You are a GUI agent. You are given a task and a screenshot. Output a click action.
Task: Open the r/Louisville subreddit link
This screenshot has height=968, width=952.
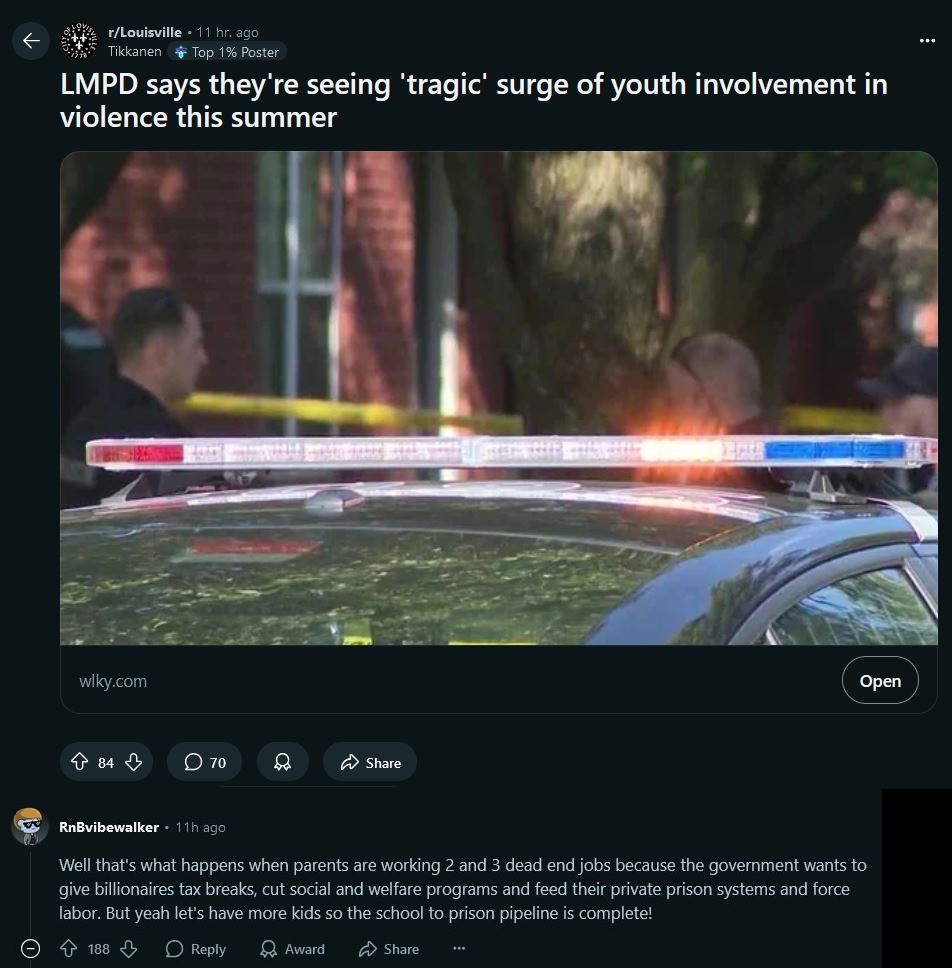pos(144,32)
